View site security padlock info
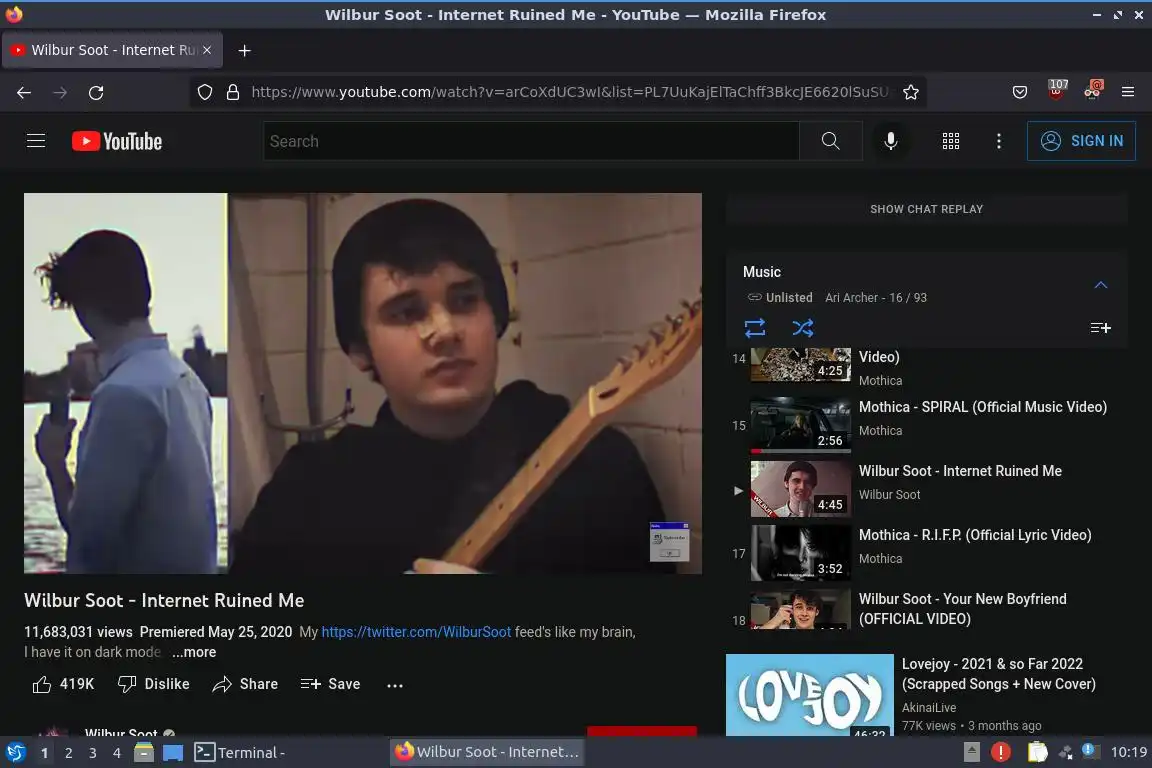Screen dimensions: 1152x768 233,92
